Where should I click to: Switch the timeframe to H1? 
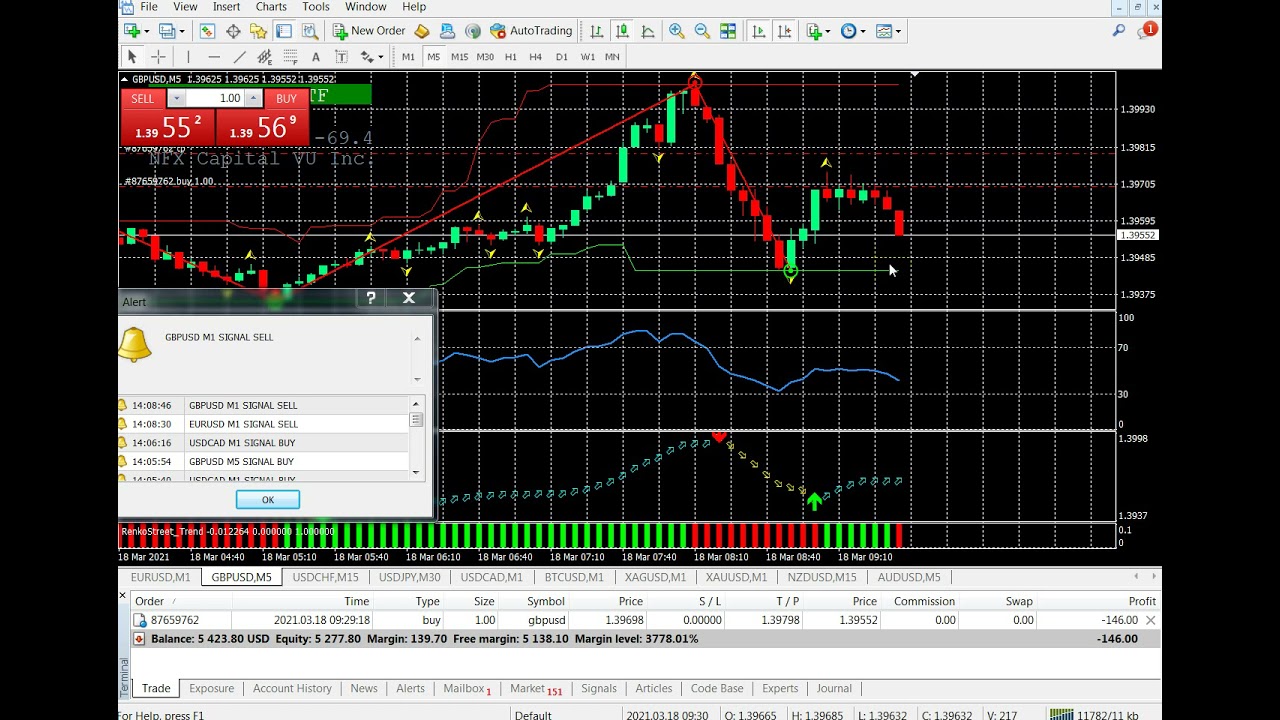[x=511, y=57]
